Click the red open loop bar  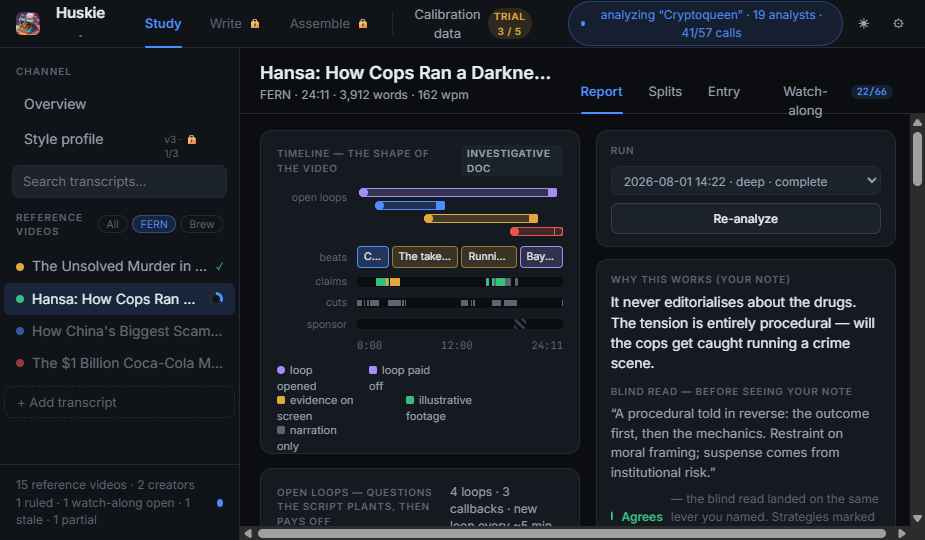click(x=536, y=231)
